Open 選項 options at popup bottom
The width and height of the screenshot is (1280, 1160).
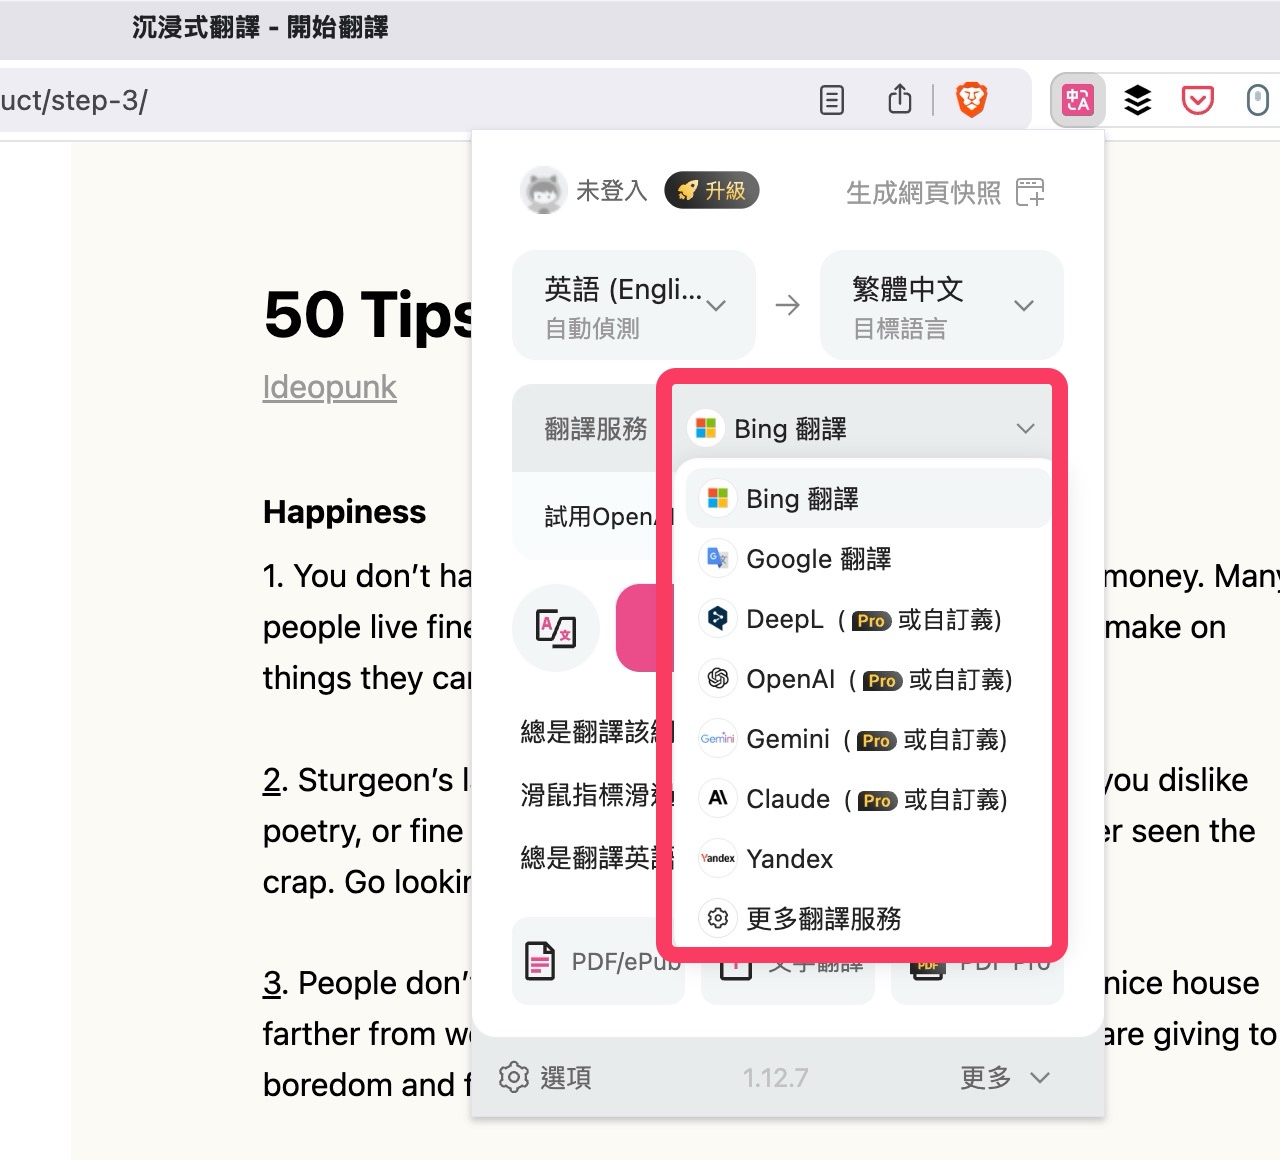pyautogui.click(x=546, y=1077)
